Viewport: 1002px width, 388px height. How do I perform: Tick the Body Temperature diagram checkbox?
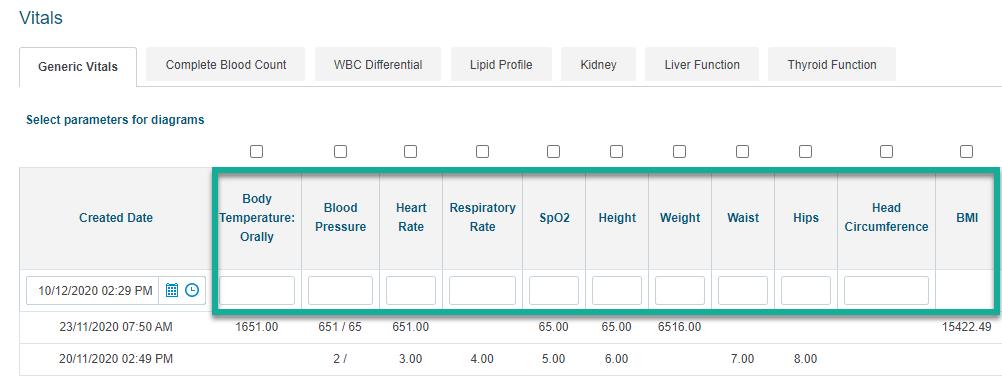(257, 151)
